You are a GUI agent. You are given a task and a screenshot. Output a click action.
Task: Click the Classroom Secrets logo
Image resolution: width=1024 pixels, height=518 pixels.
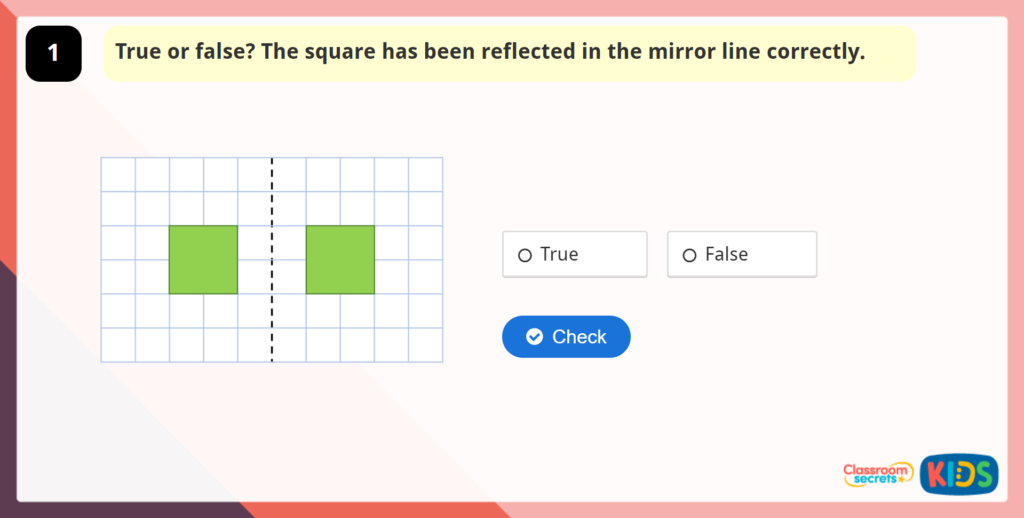pos(878,474)
